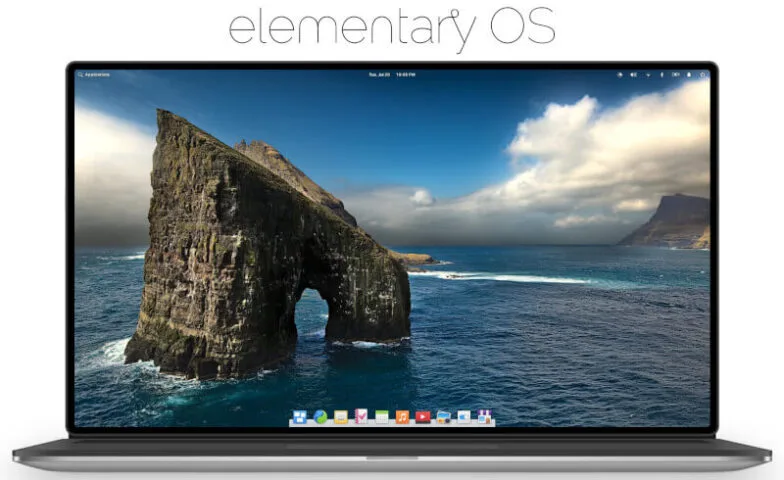Image resolution: width=784 pixels, height=480 pixels.
Task: Open the notifications bell indicator
Action: 689,74
